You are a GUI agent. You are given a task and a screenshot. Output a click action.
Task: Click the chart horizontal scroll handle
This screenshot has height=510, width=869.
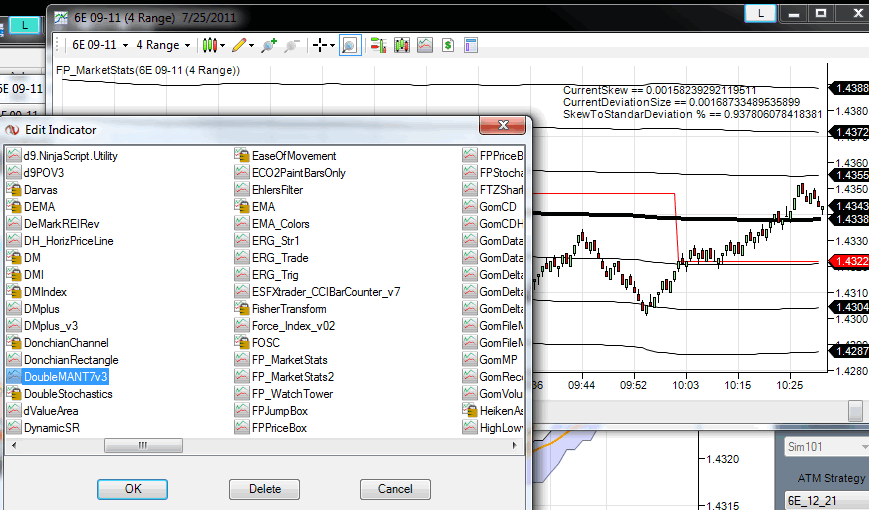coord(855,411)
